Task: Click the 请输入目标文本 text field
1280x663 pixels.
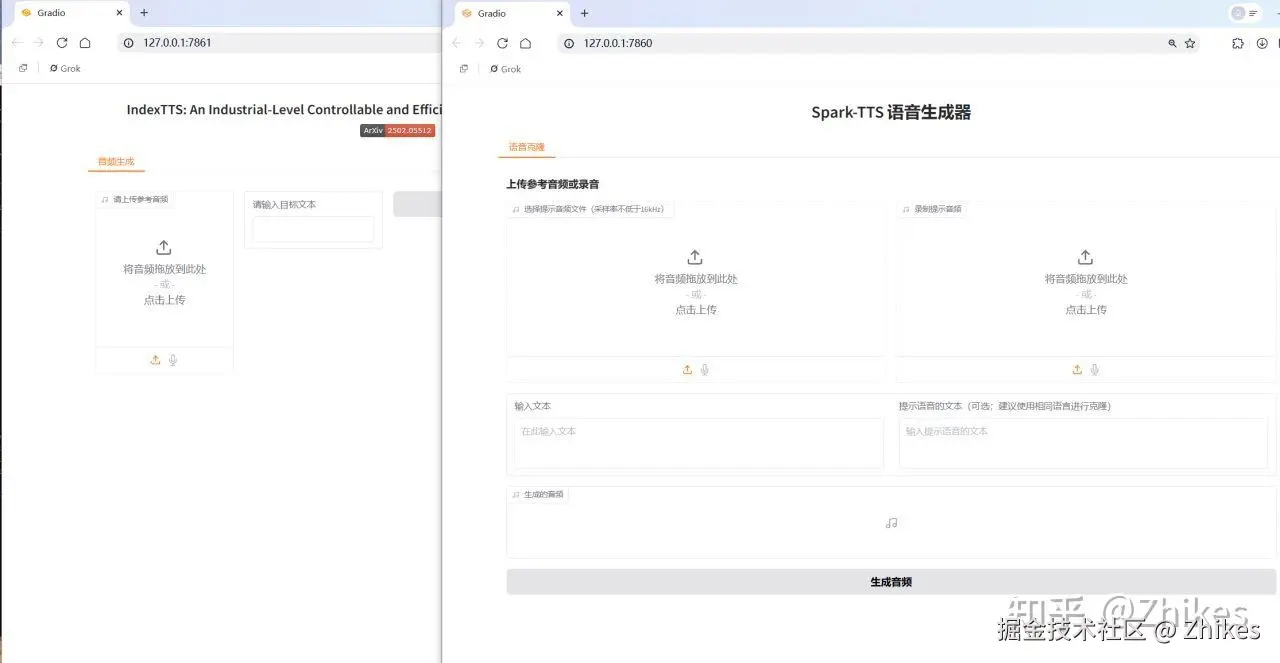Action: pos(313,229)
